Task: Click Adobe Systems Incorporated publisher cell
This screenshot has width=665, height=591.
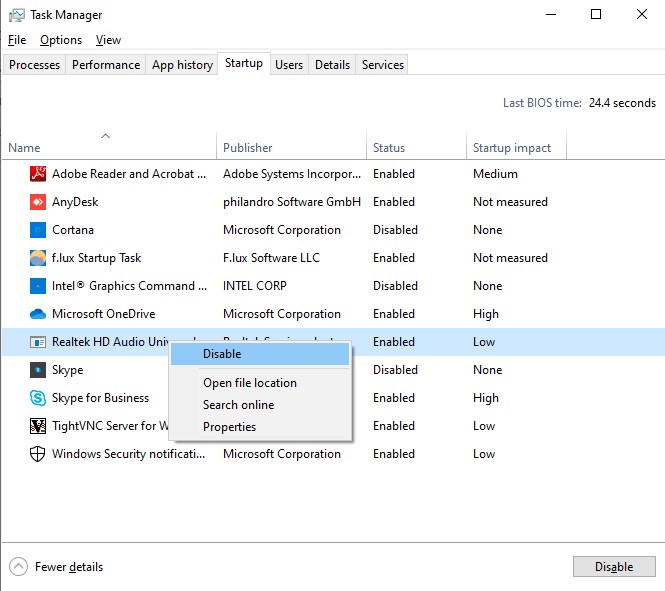Action: coord(292,174)
